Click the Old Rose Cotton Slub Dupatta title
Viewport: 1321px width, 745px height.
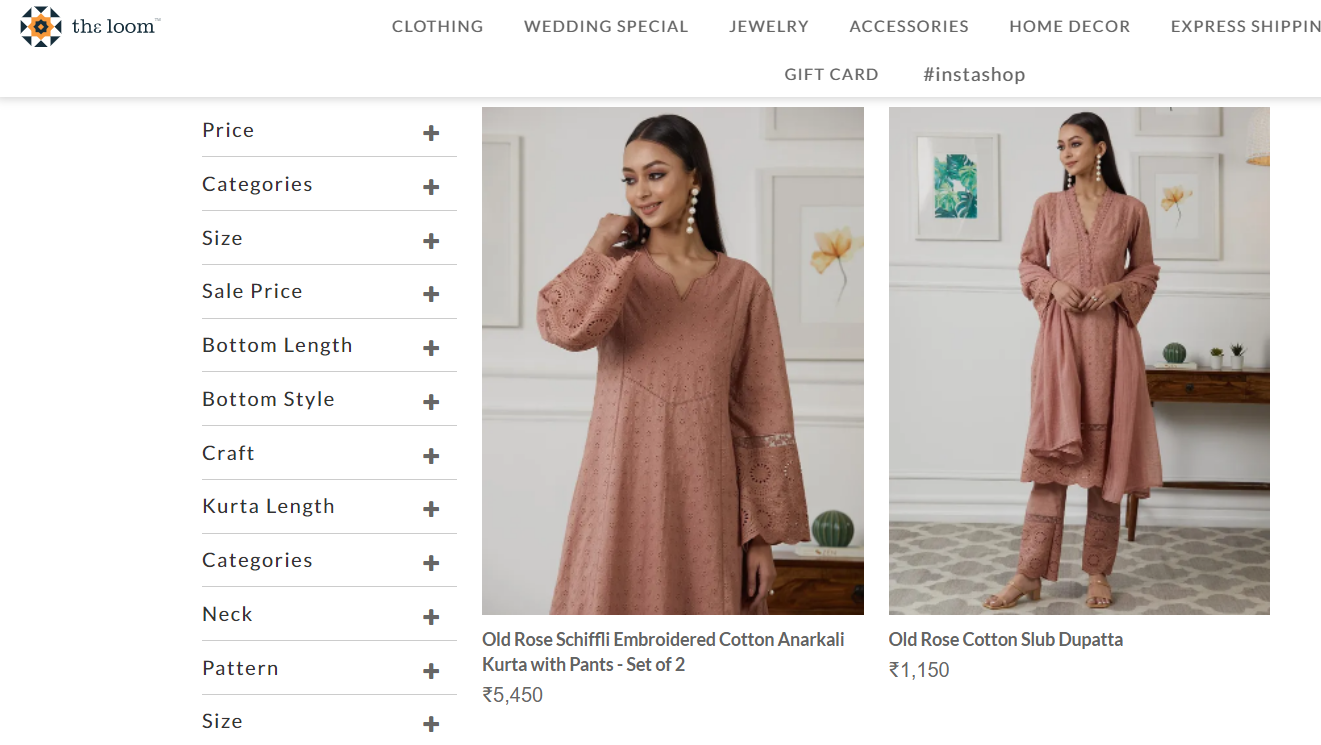tap(1005, 639)
